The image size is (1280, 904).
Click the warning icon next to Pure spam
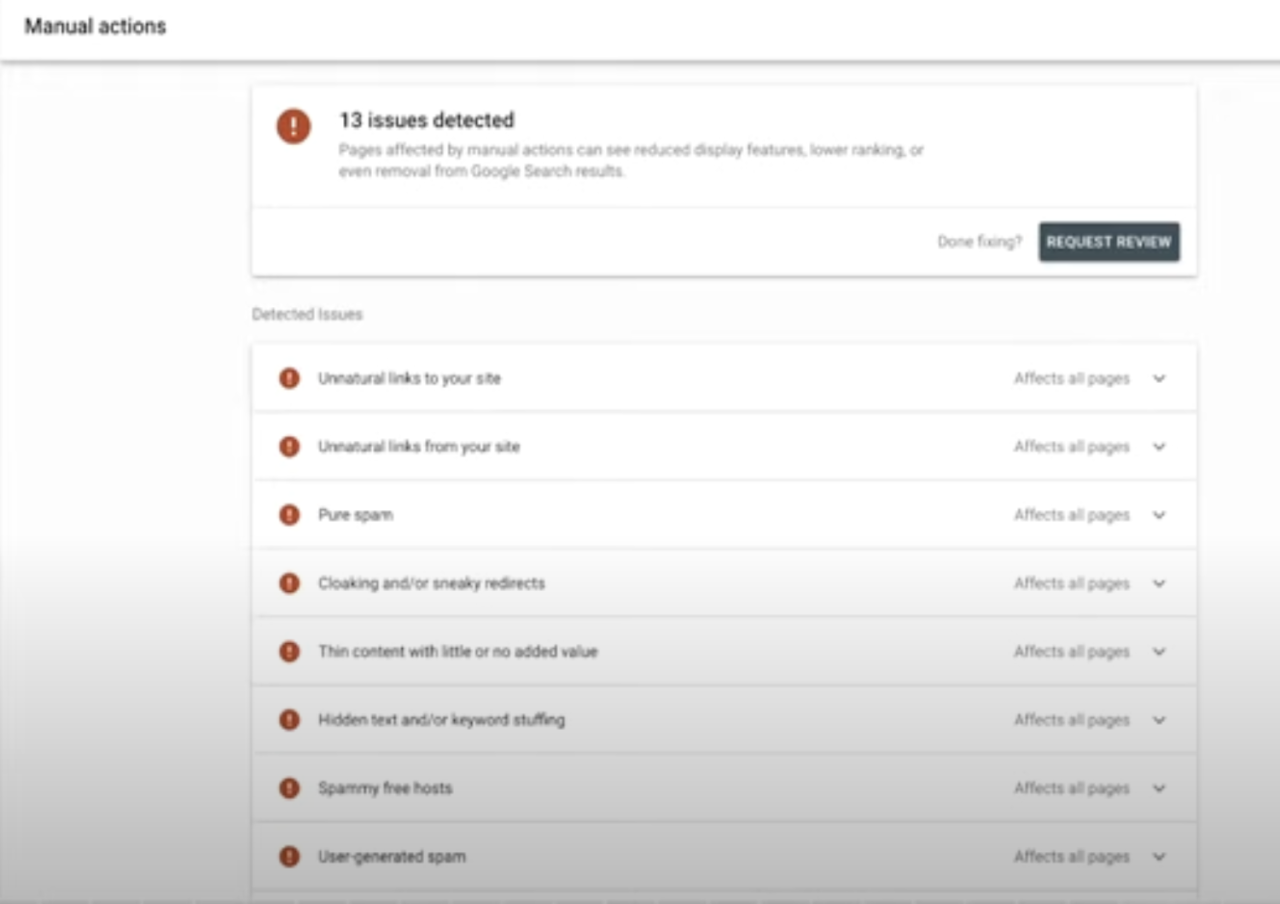click(290, 514)
